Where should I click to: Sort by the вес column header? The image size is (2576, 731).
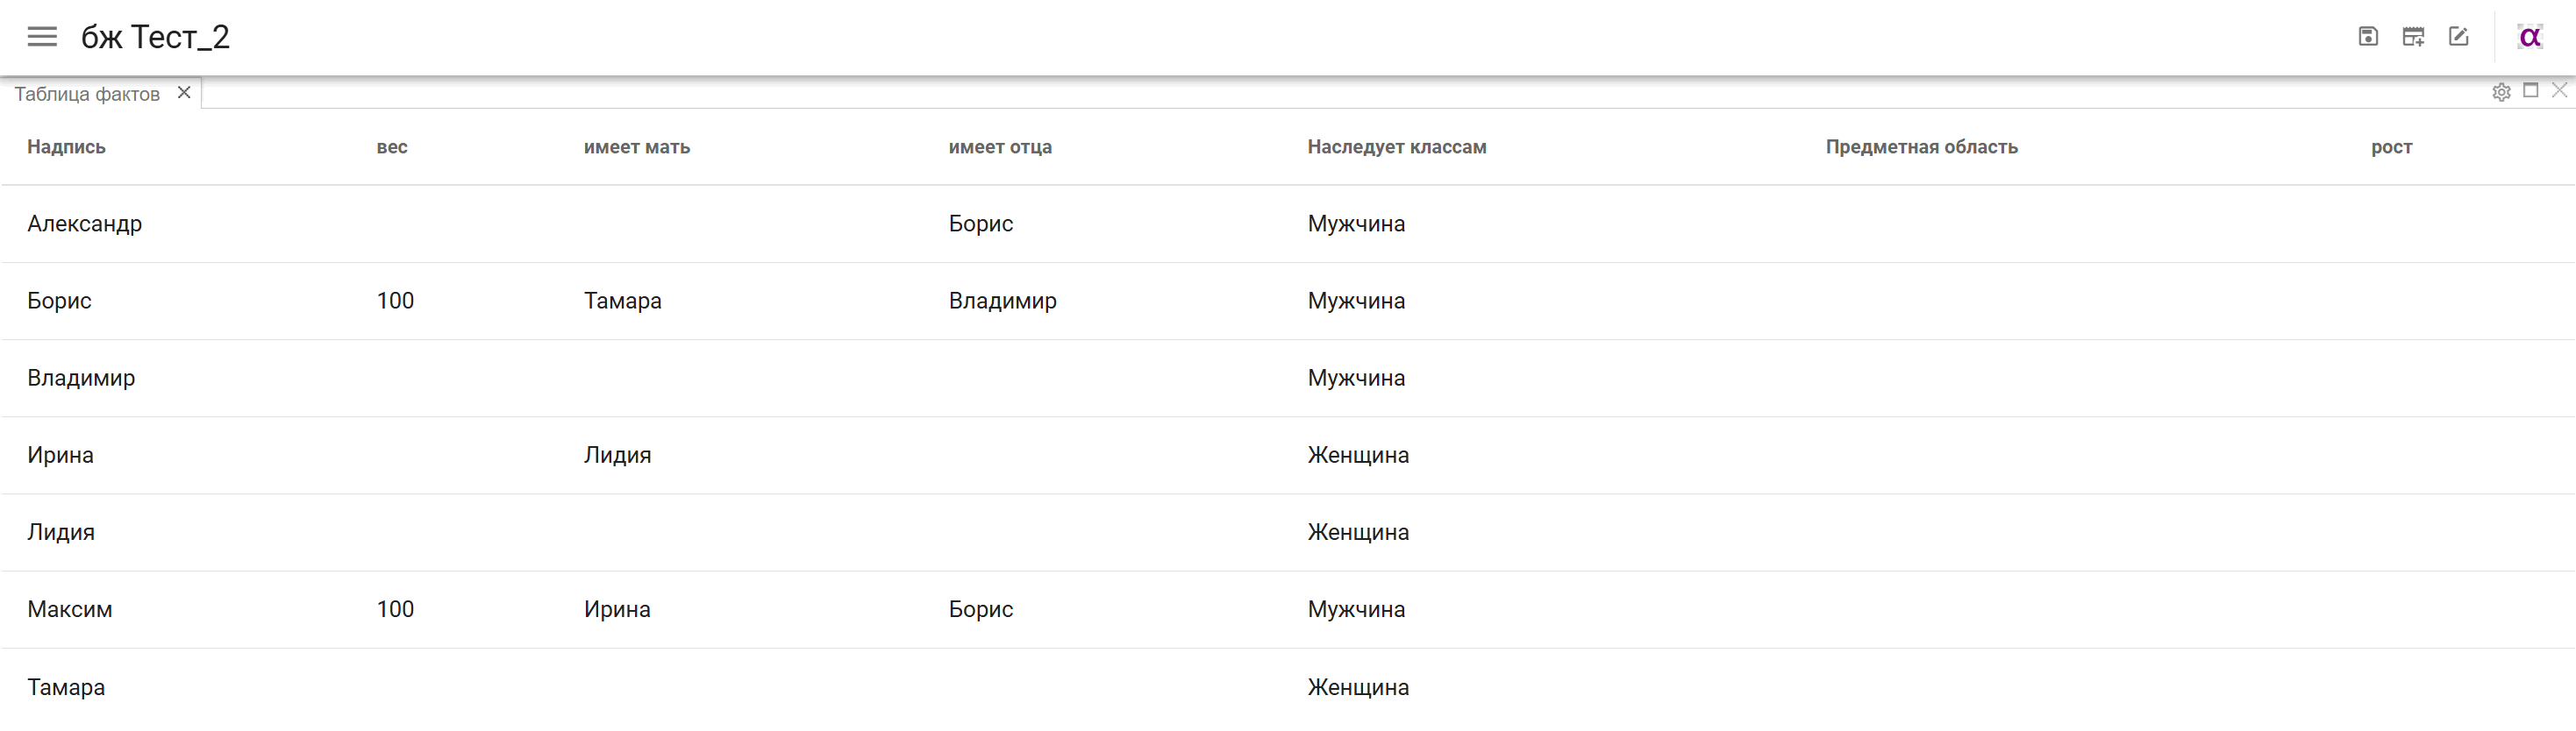(x=392, y=147)
